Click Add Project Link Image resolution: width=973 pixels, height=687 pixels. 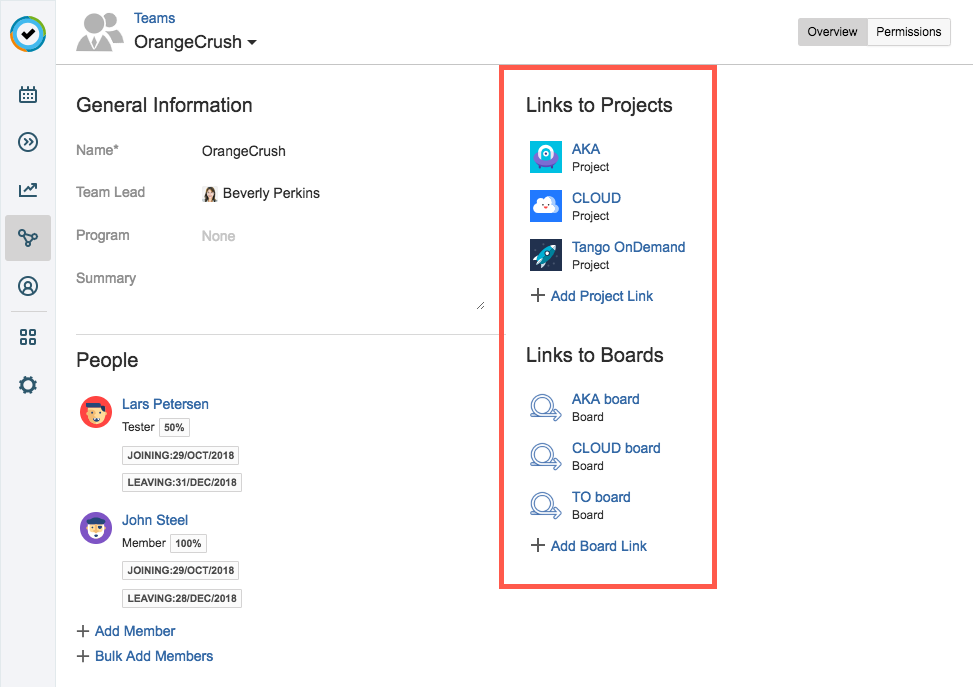click(601, 296)
